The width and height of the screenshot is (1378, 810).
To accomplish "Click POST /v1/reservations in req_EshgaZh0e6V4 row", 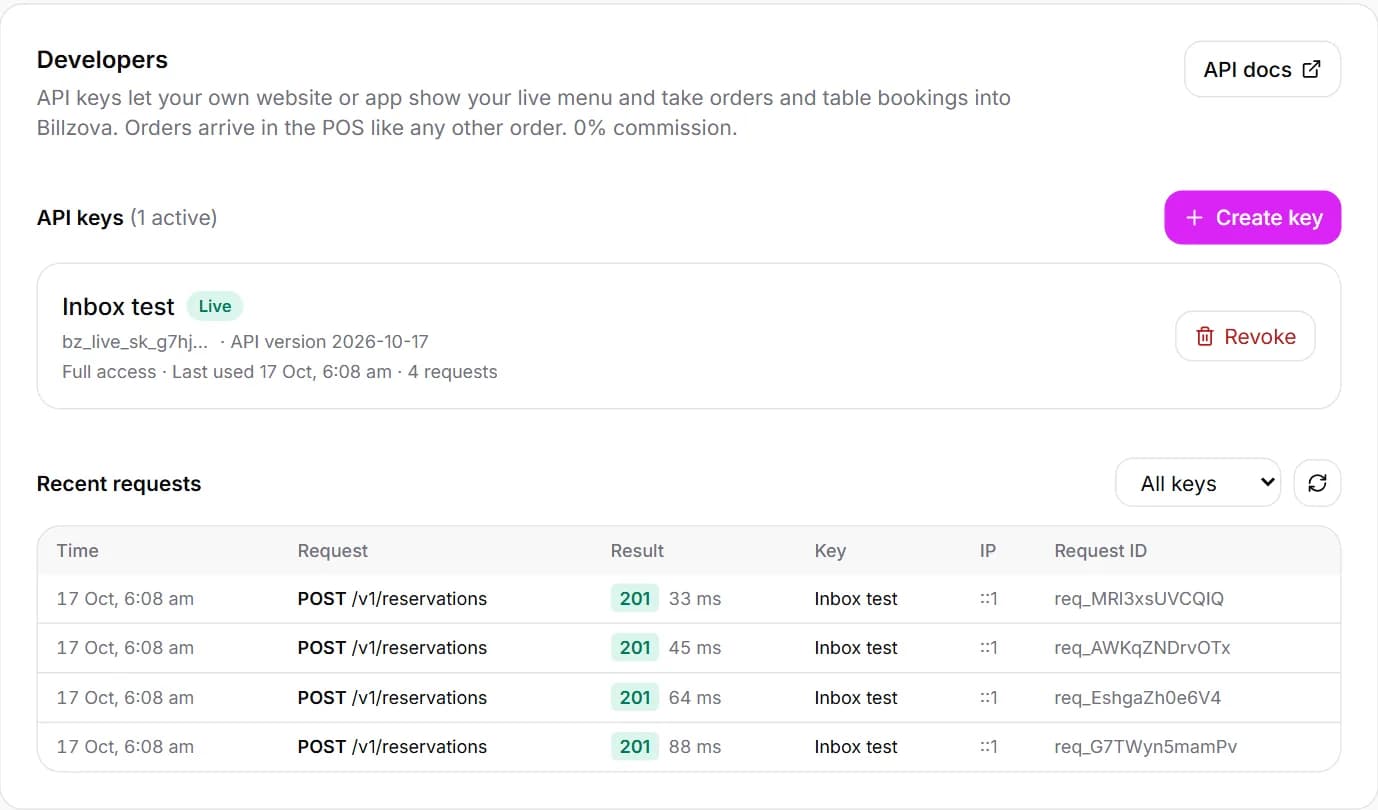I will pyautogui.click(x=392, y=698).
